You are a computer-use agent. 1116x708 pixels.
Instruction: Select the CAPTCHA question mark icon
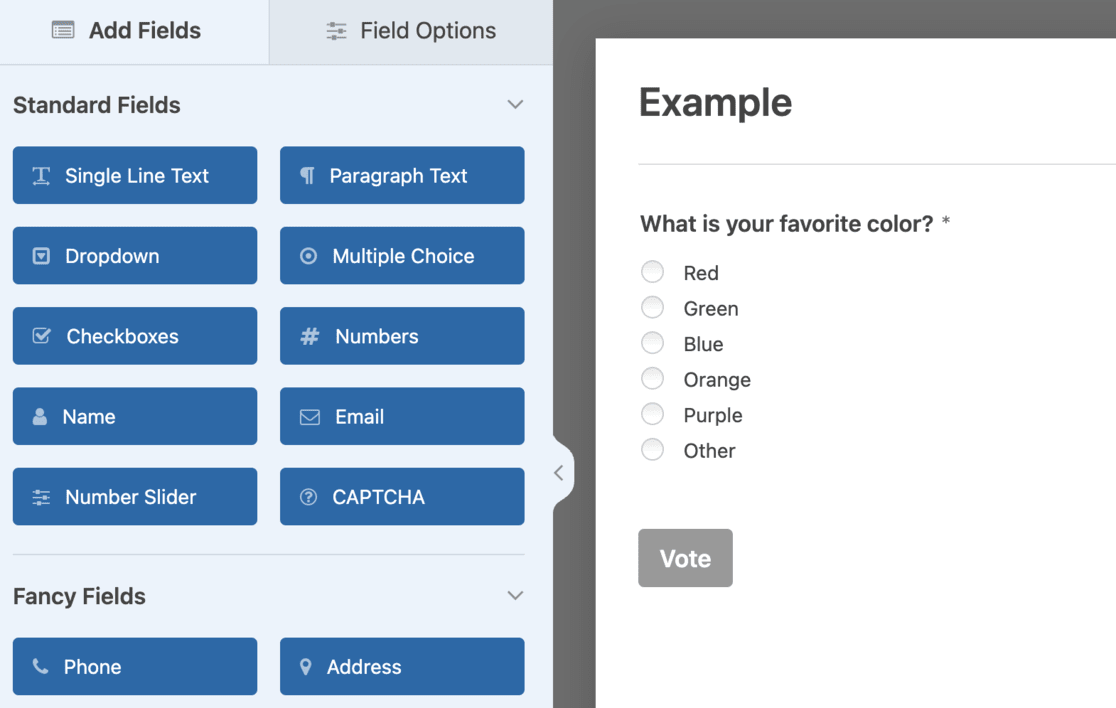pos(309,496)
